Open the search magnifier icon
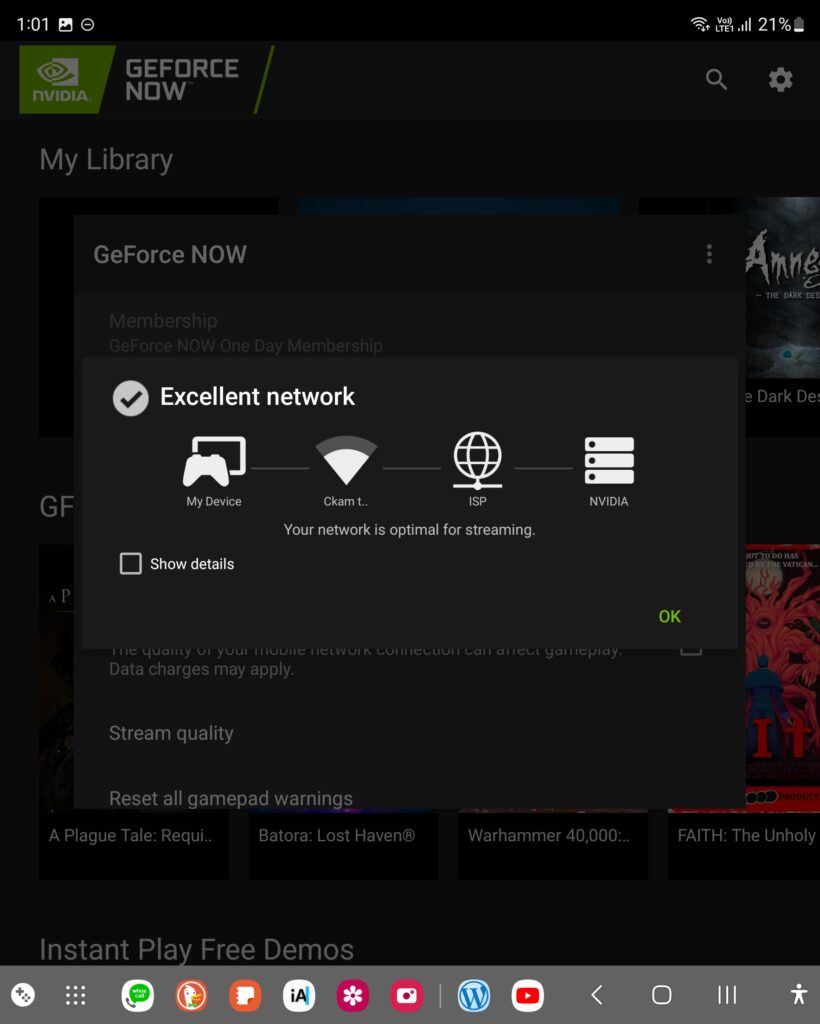Image resolution: width=820 pixels, height=1024 pixels. (x=716, y=80)
